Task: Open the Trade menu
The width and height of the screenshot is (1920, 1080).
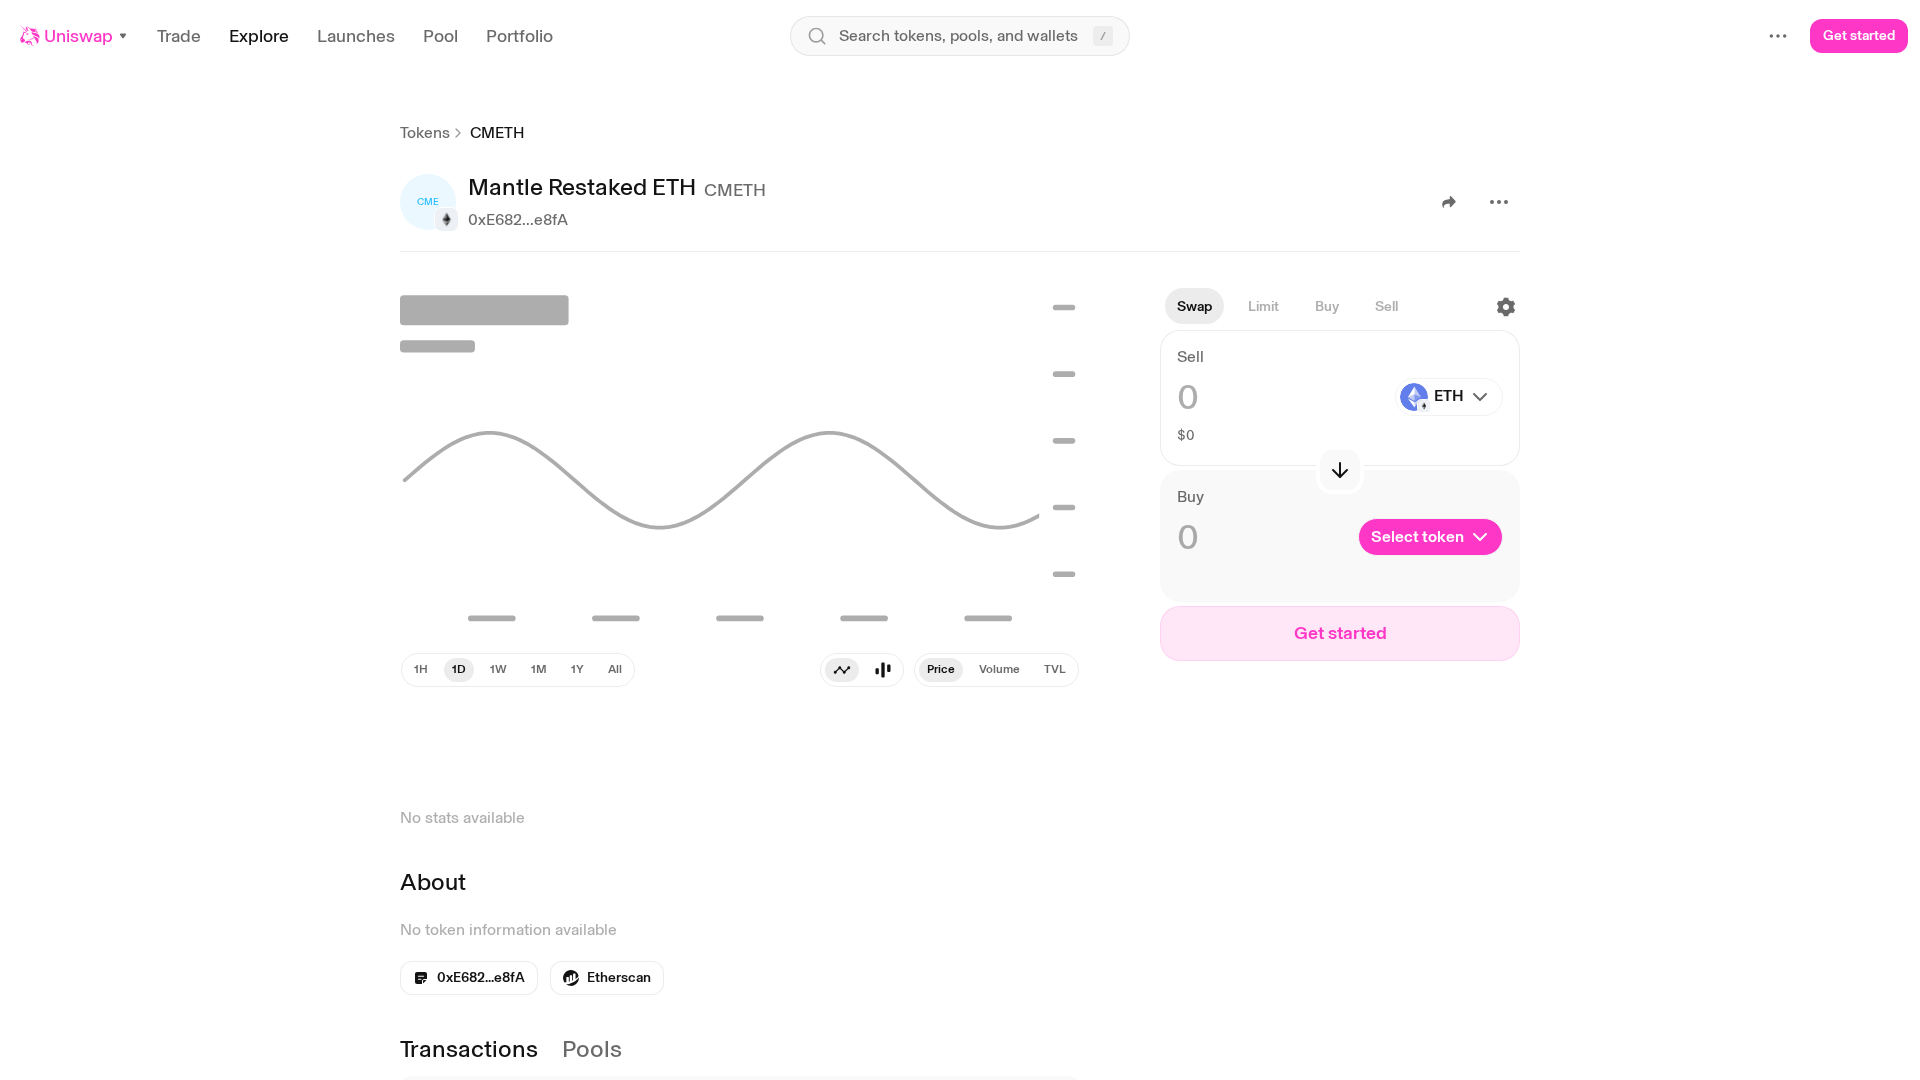Action: coord(179,36)
